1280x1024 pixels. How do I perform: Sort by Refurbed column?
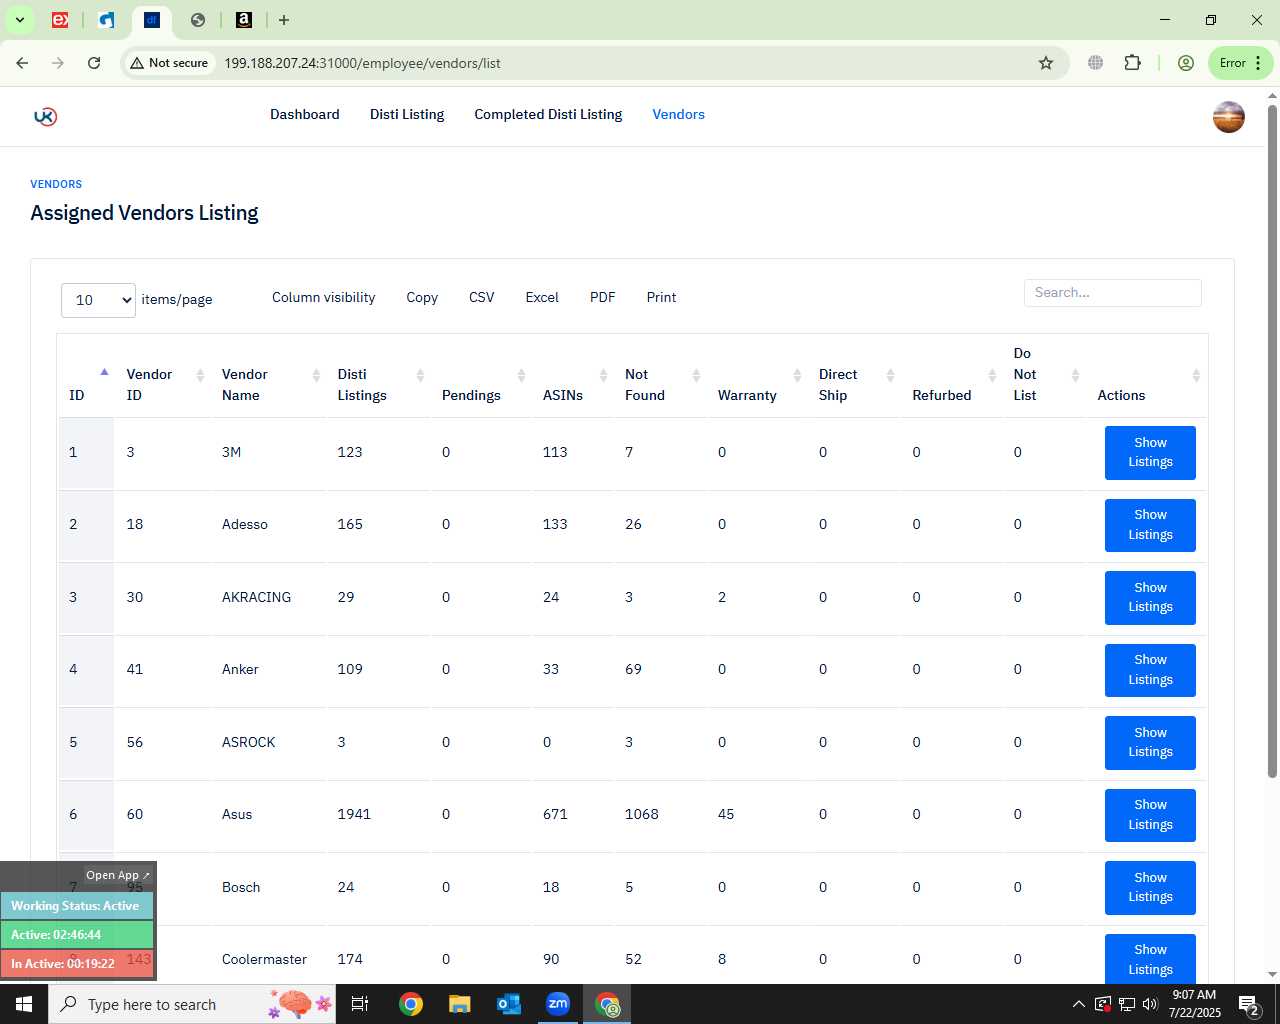(x=952, y=375)
